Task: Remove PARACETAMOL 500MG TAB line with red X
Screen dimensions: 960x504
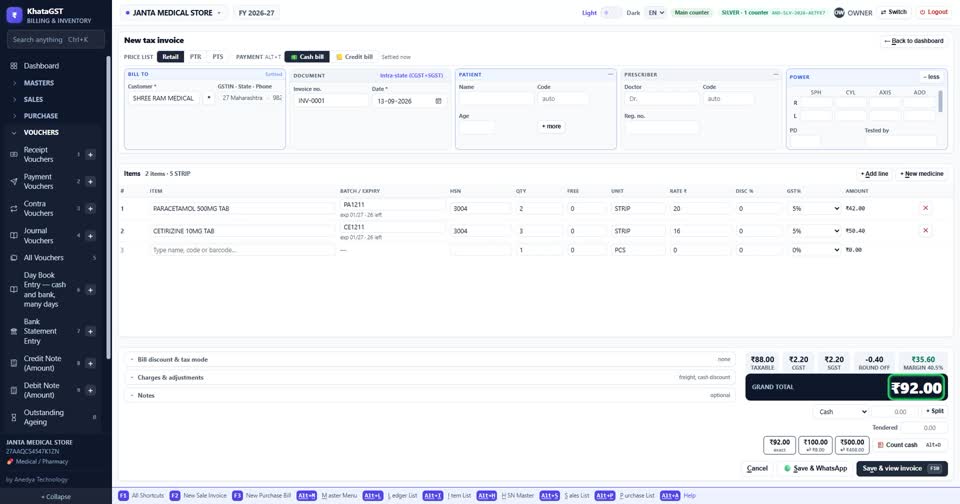Action: point(925,208)
